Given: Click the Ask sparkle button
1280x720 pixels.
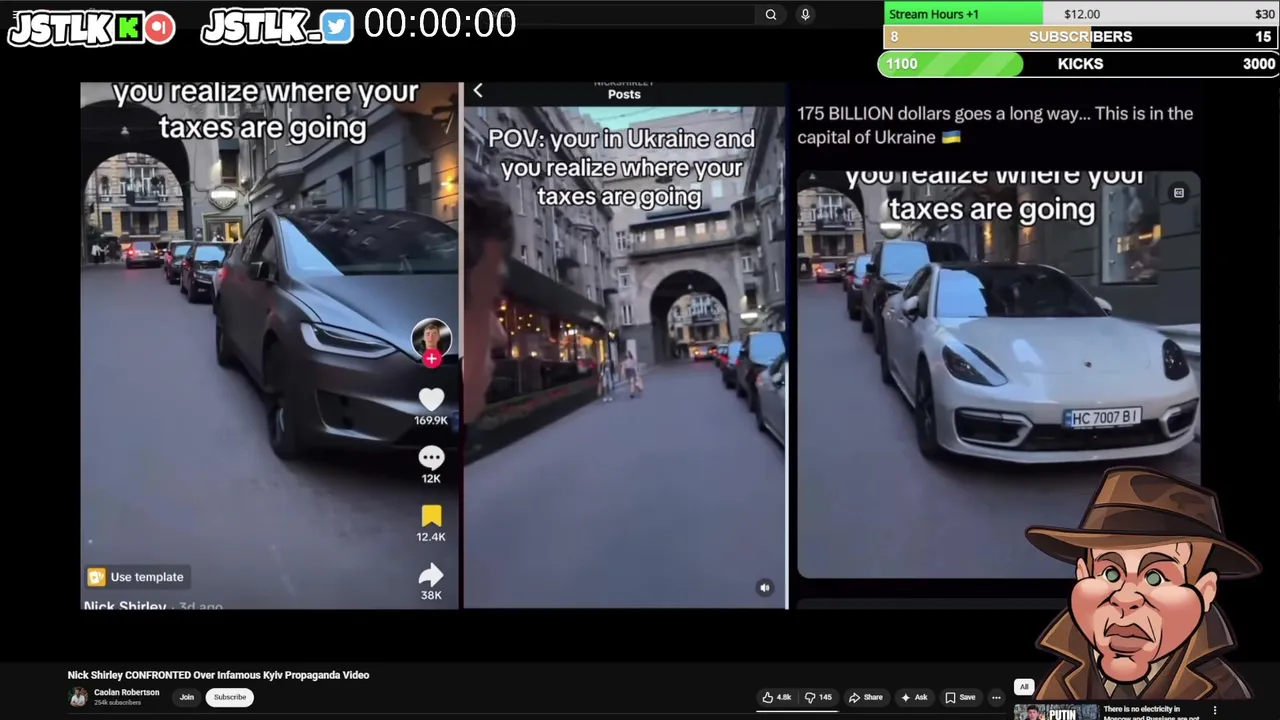Looking at the screenshot, I should [x=914, y=697].
